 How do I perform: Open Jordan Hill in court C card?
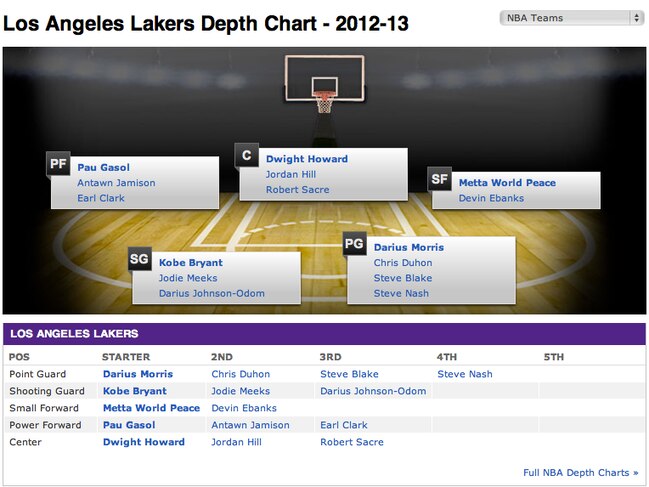click(291, 174)
